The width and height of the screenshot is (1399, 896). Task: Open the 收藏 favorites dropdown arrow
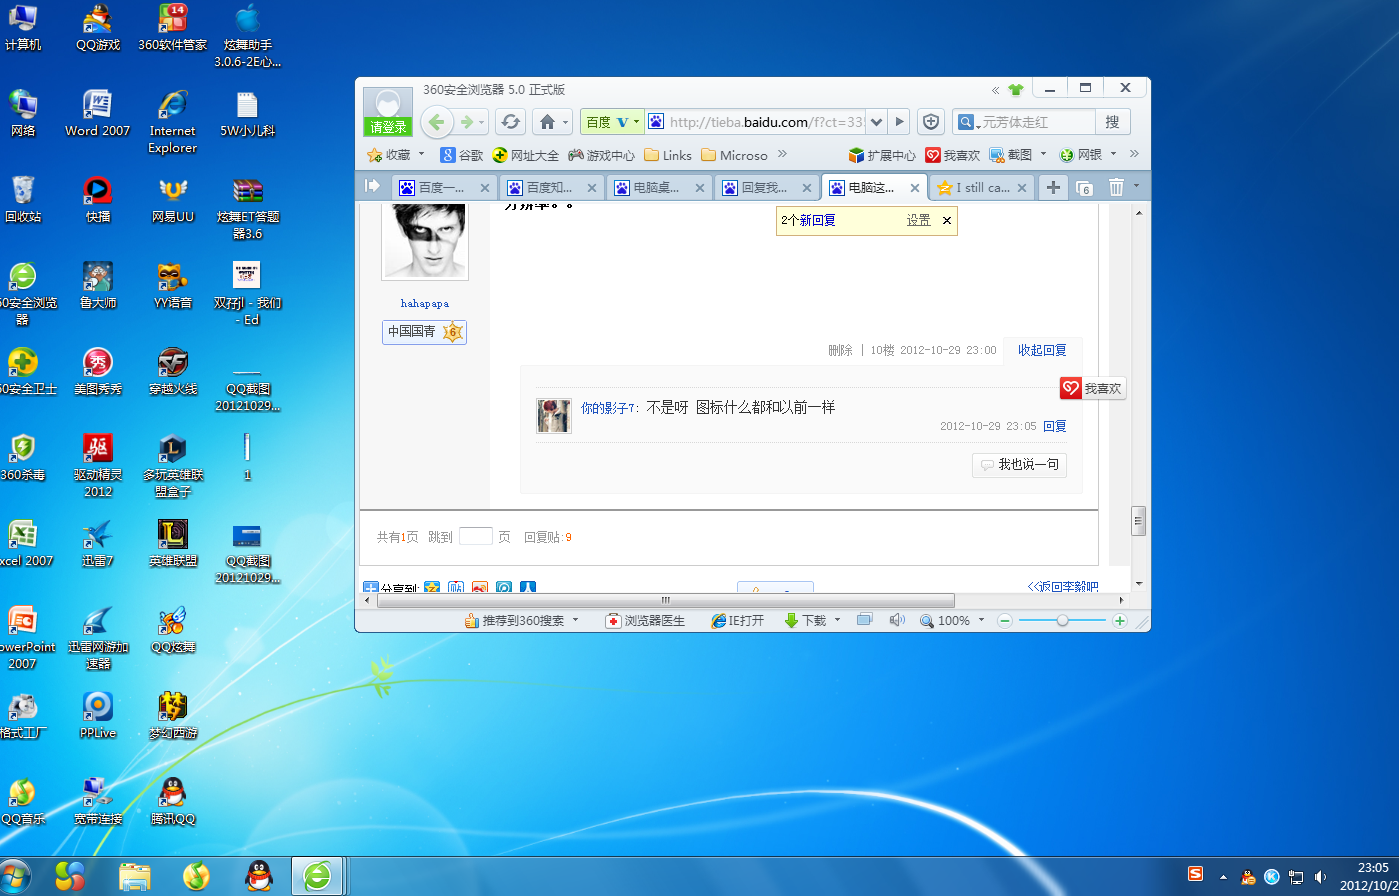click(421, 154)
